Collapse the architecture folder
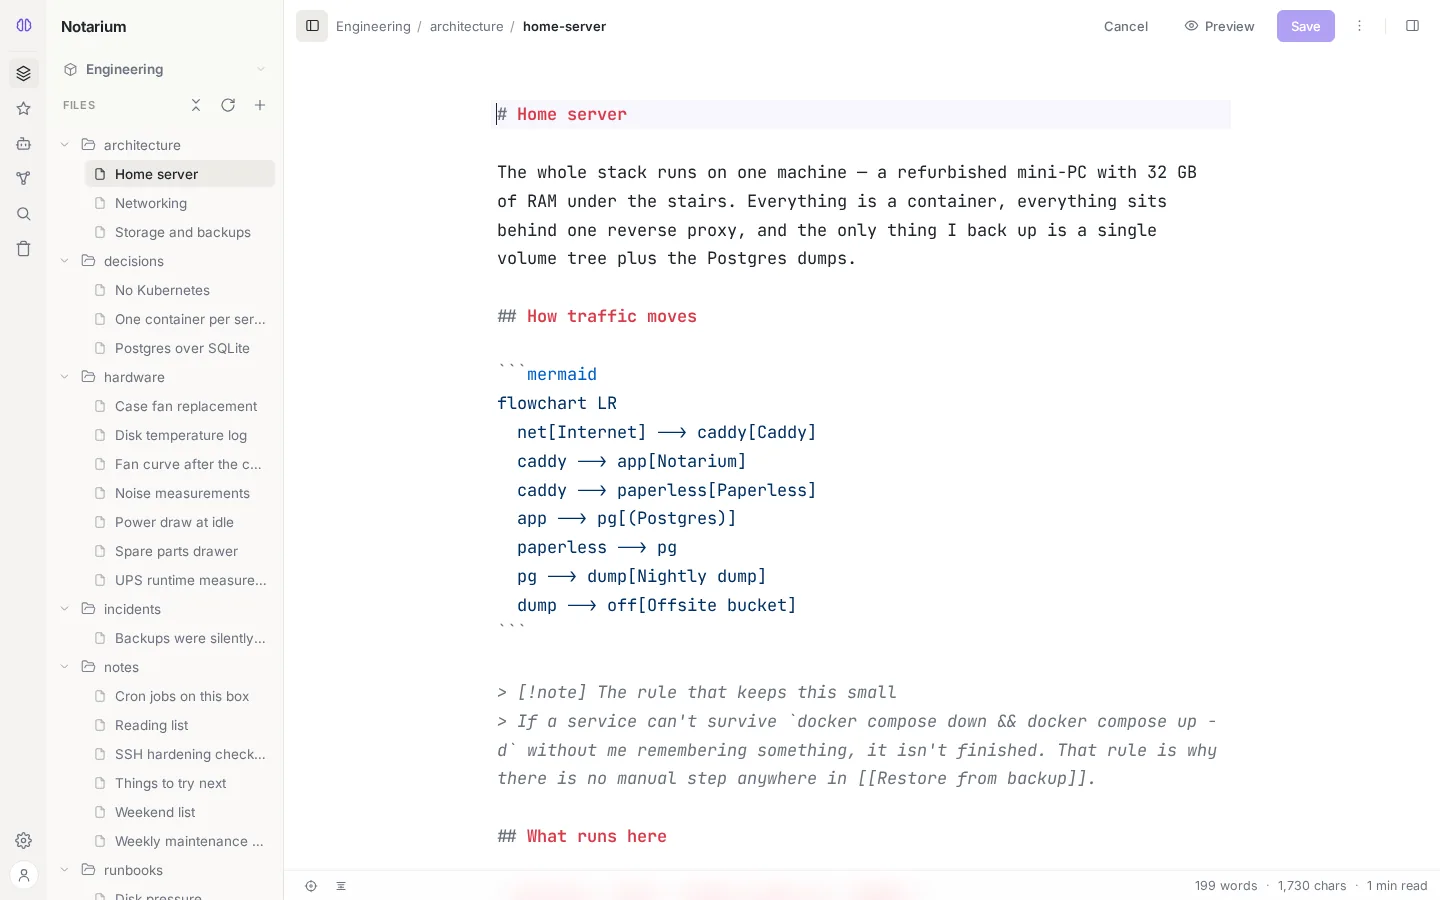Image resolution: width=1440 pixels, height=900 pixels. coord(65,145)
